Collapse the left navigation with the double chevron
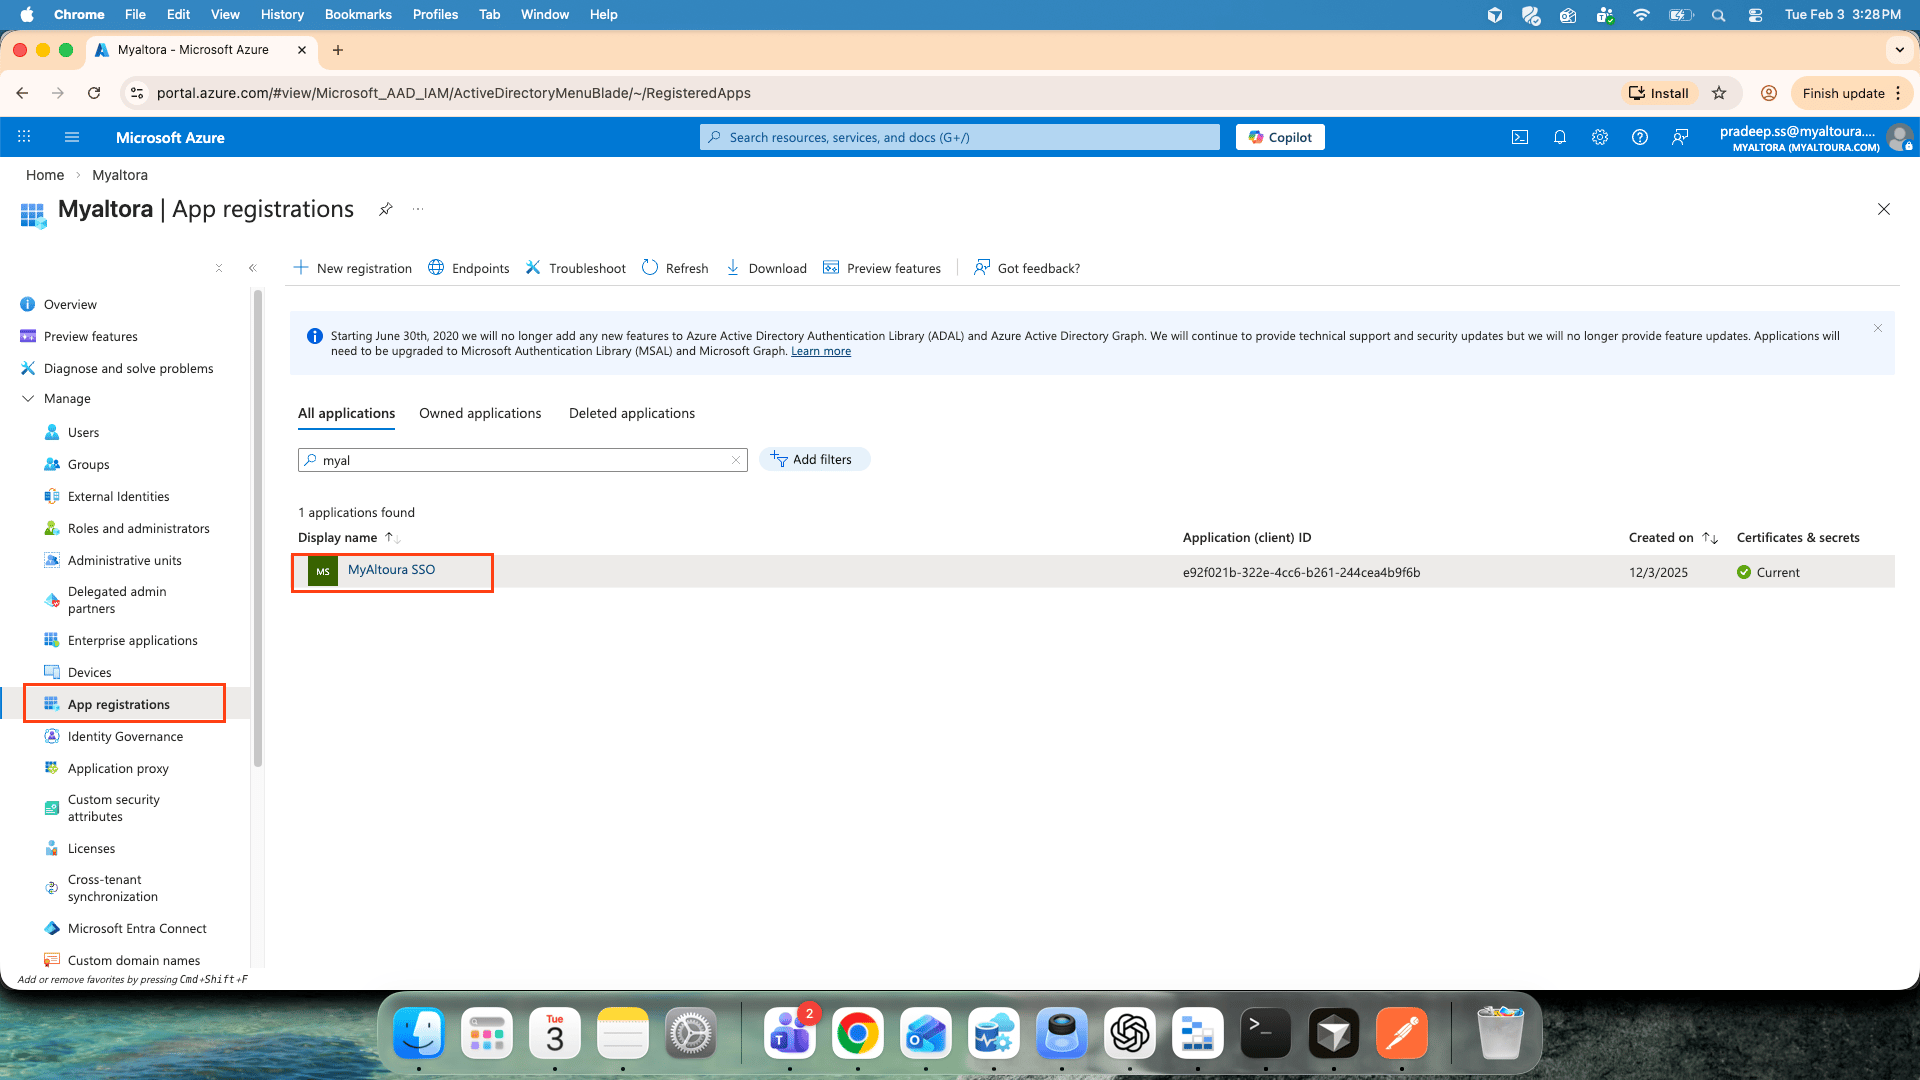 tap(253, 268)
